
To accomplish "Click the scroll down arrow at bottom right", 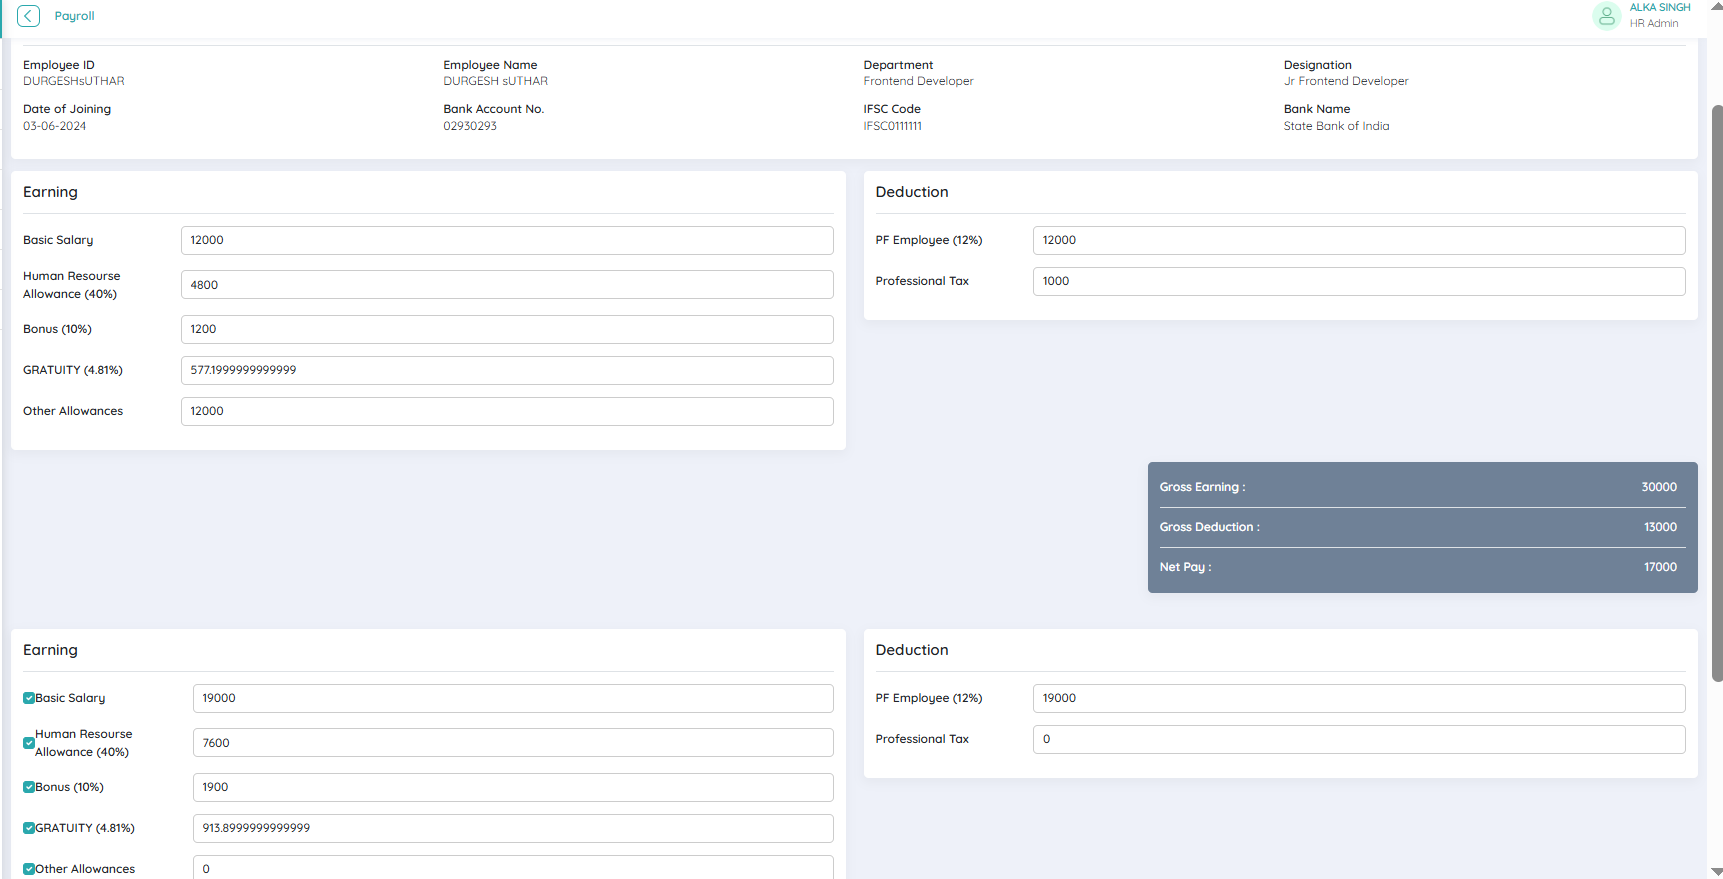I will pyautogui.click(x=1716, y=872).
